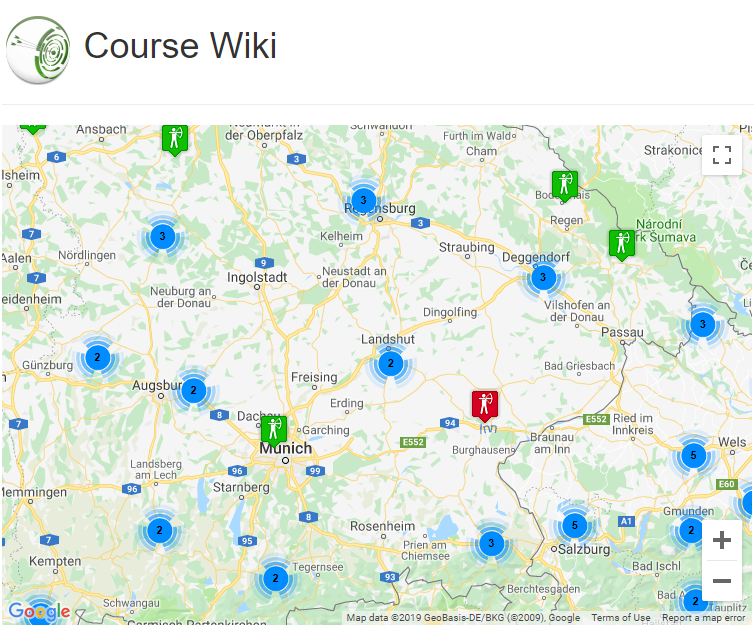Click the red archer marker near Inn
The height and width of the screenshot is (626, 754).
(485, 405)
